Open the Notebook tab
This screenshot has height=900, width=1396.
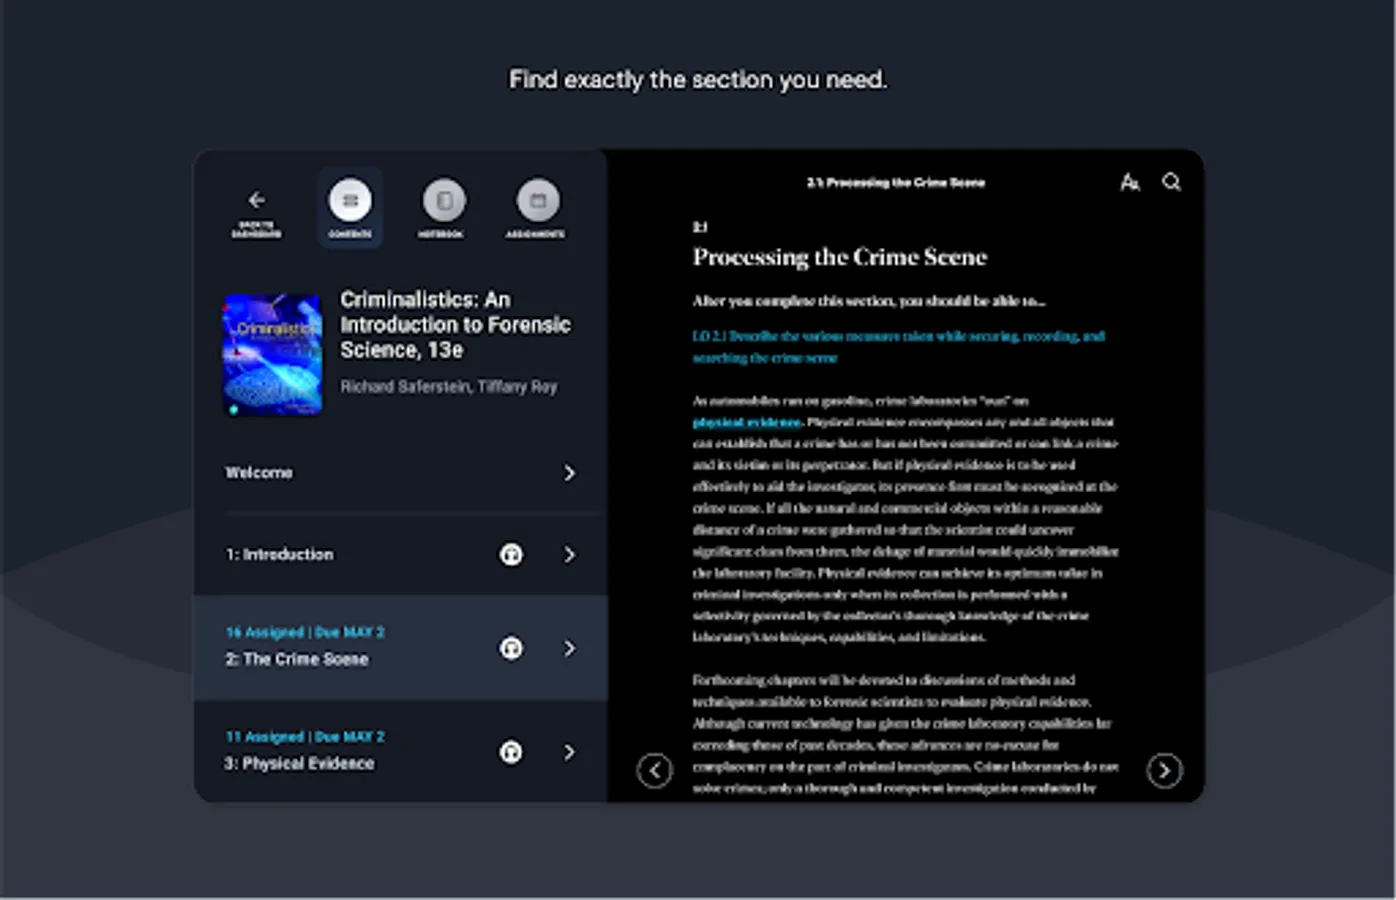coord(444,208)
